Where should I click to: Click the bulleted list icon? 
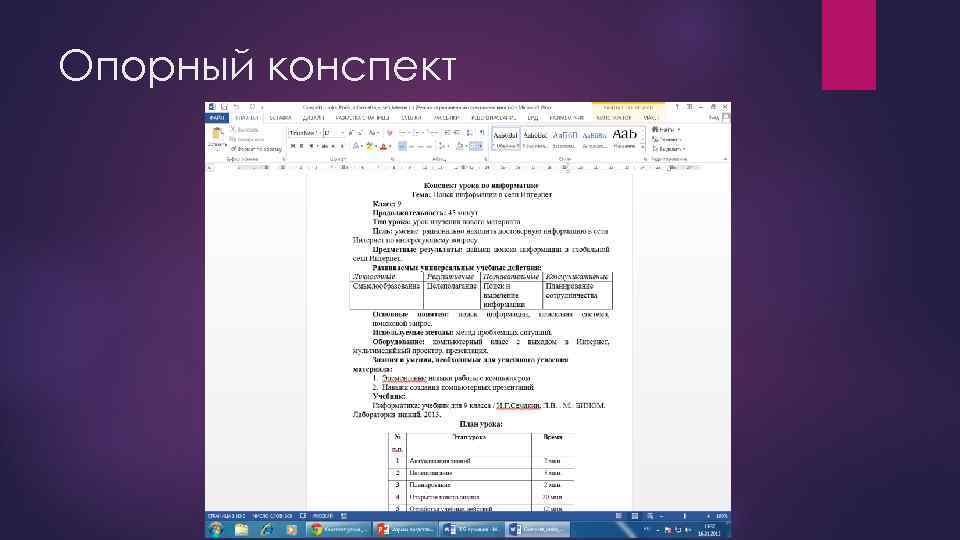point(404,133)
